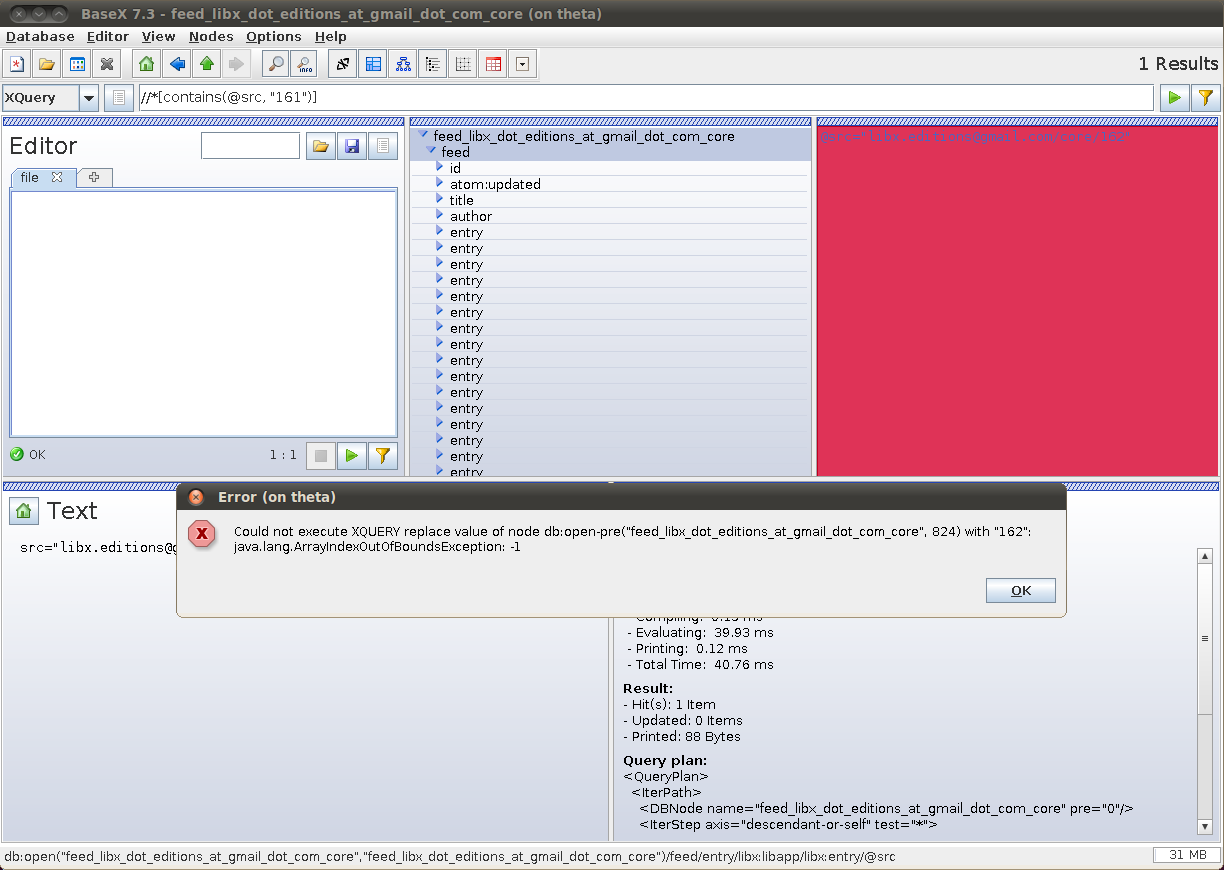Screen dimensions: 1224x870
Task: Expand the 'author' tree node
Action: (x=440, y=216)
